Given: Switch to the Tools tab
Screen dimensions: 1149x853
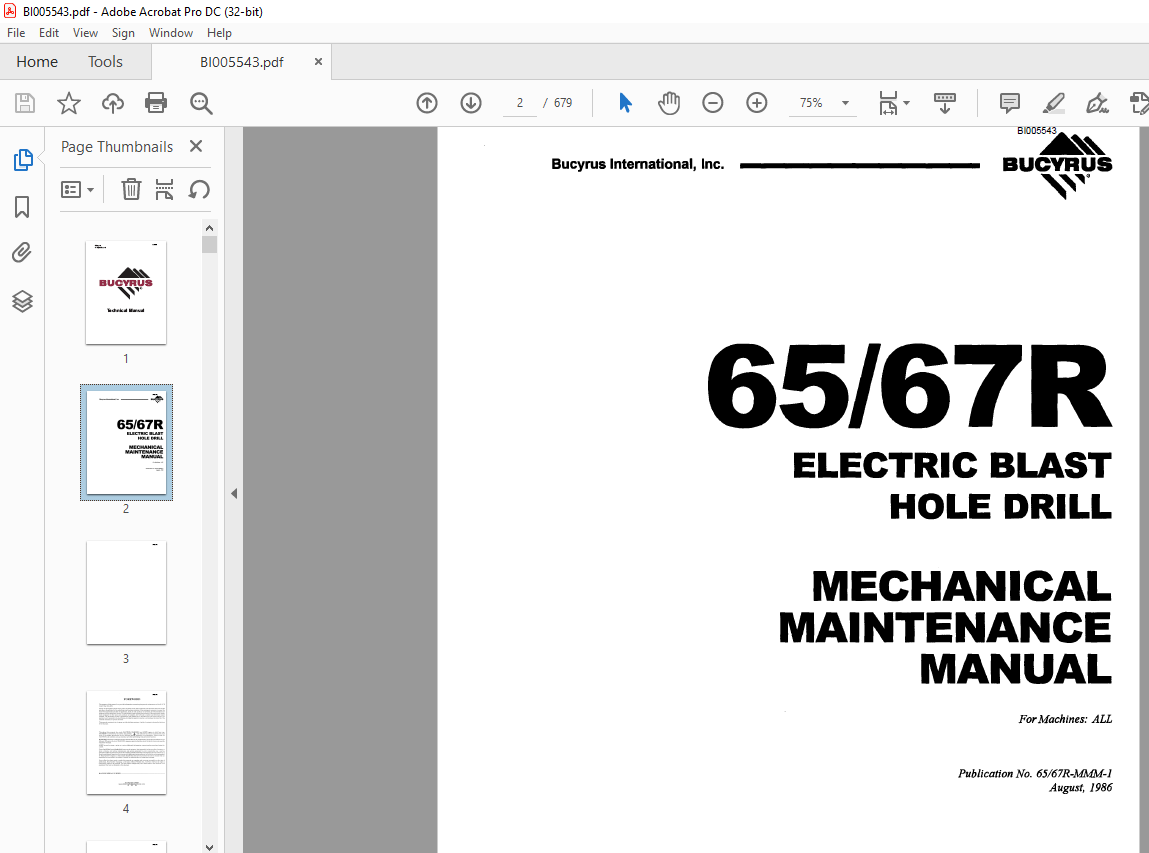Looking at the screenshot, I should point(106,62).
